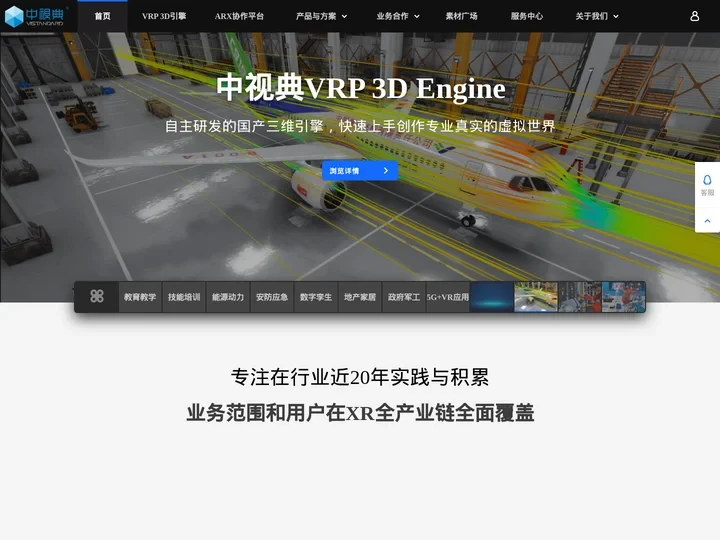The width and height of the screenshot is (720, 540).
Task: Select the 政府军工 category tab
Action: pos(404,297)
